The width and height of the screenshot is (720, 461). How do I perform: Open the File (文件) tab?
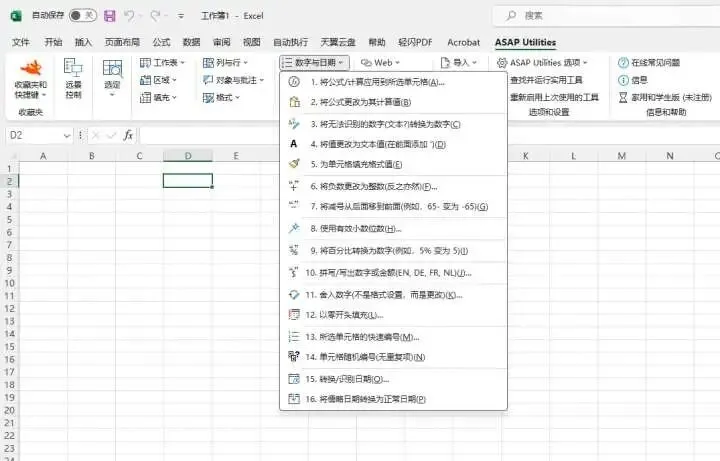[20, 42]
